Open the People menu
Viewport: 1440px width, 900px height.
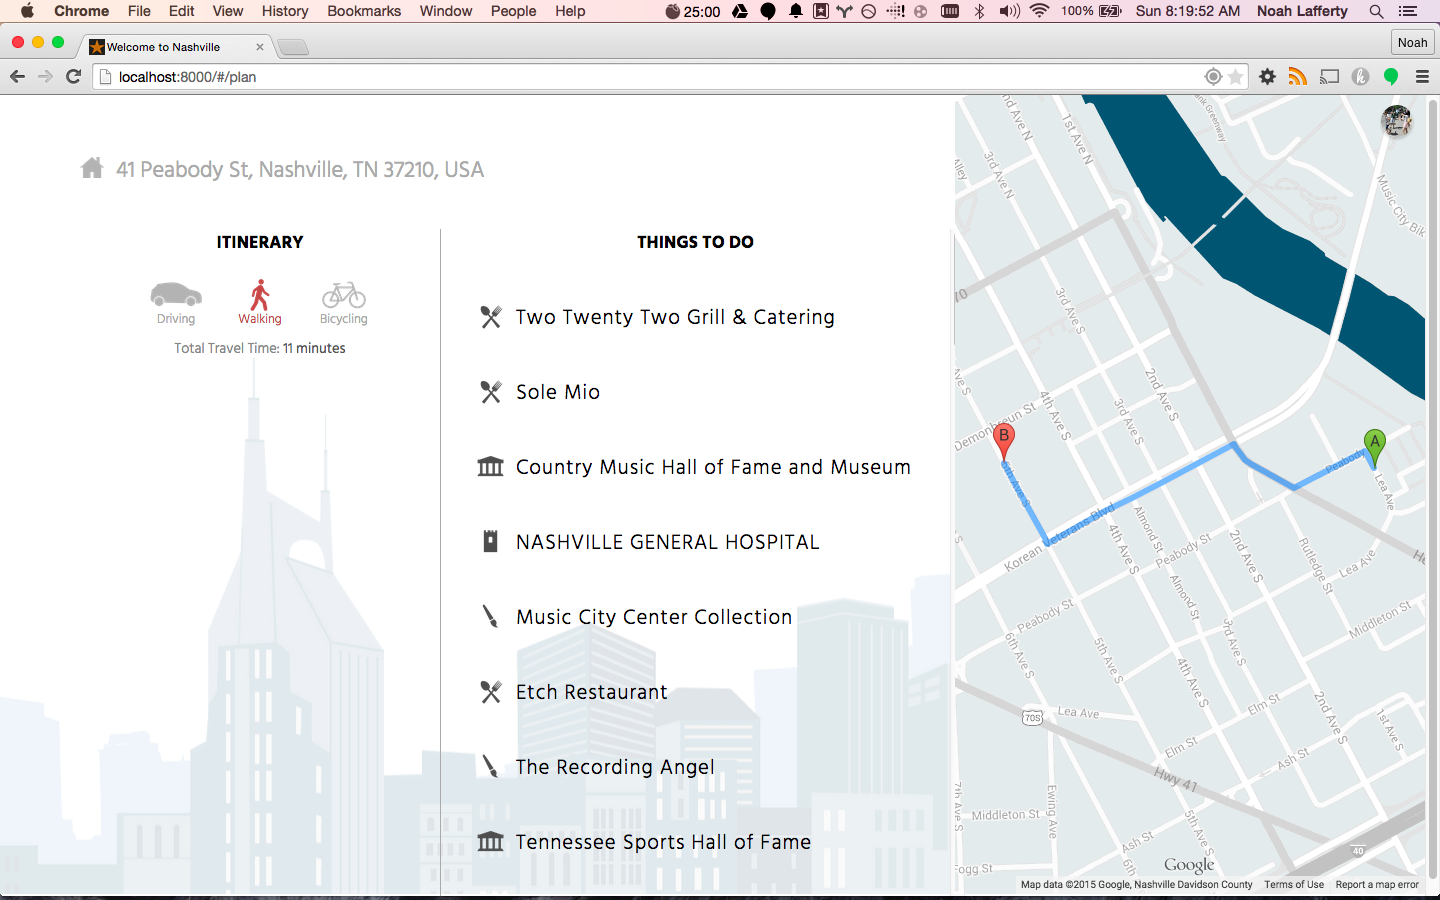tap(514, 11)
